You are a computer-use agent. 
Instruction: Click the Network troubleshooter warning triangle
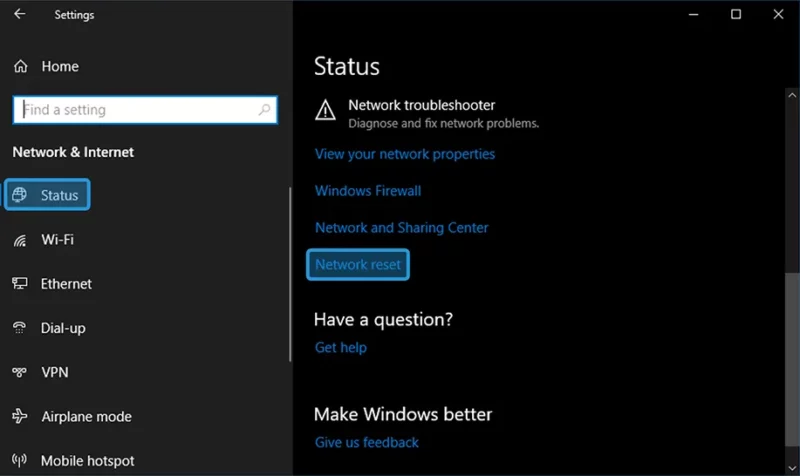pyautogui.click(x=325, y=110)
